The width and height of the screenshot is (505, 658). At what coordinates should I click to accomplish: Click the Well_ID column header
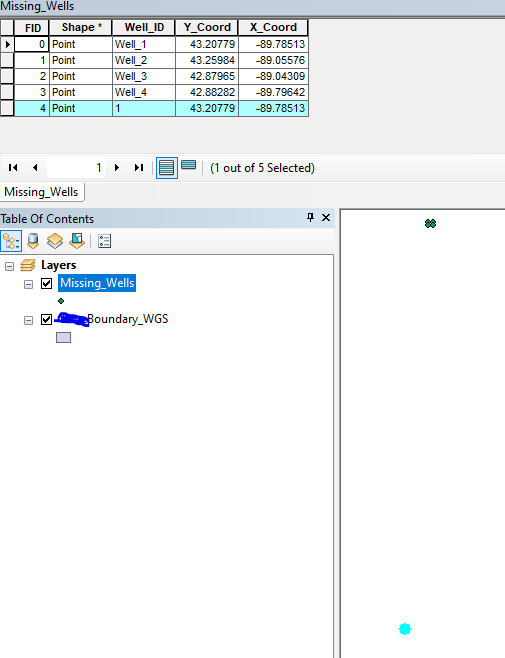tap(144, 28)
